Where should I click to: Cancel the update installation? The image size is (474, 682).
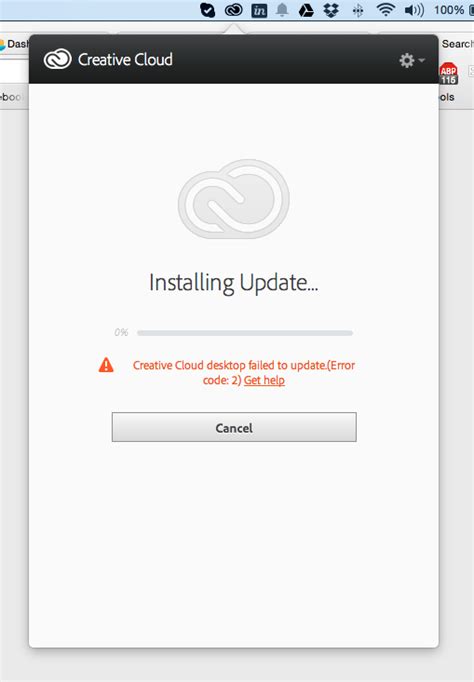234,427
